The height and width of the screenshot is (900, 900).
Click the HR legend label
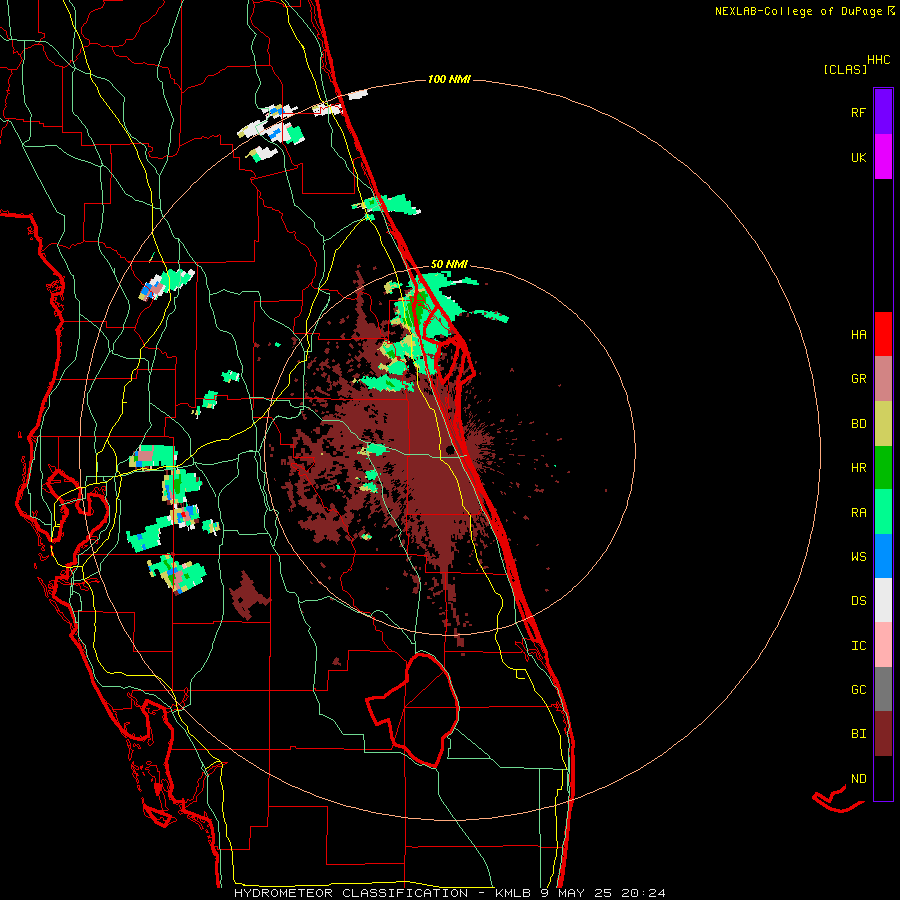tap(858, 468)
